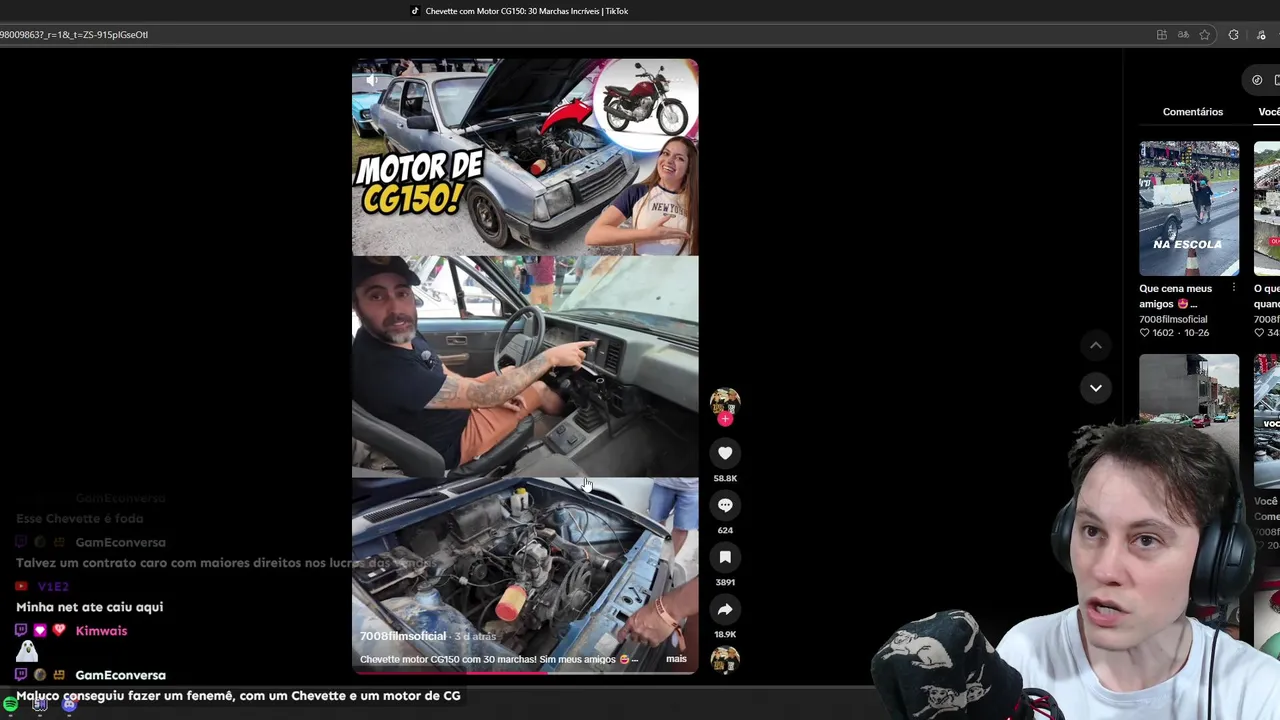Viewport: 1280px width, 720px height.
Task: Click the apps grid icon in address bar
Action: pyautogui.click(x=1161, y=35)
